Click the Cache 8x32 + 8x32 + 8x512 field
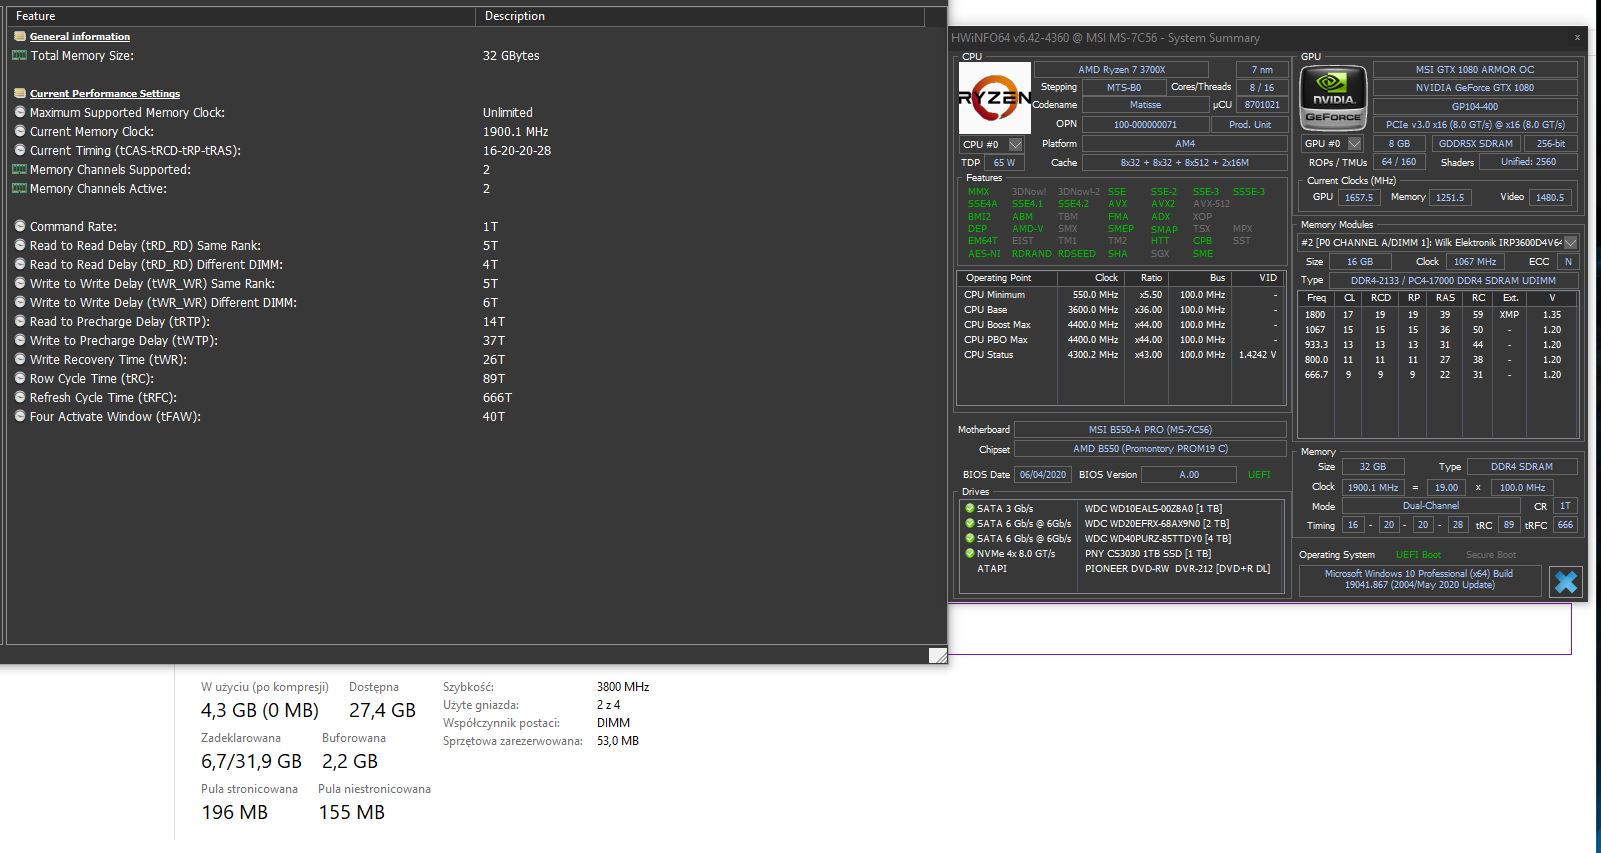This screenshot has width=1601, height=853. (1185, 162)
